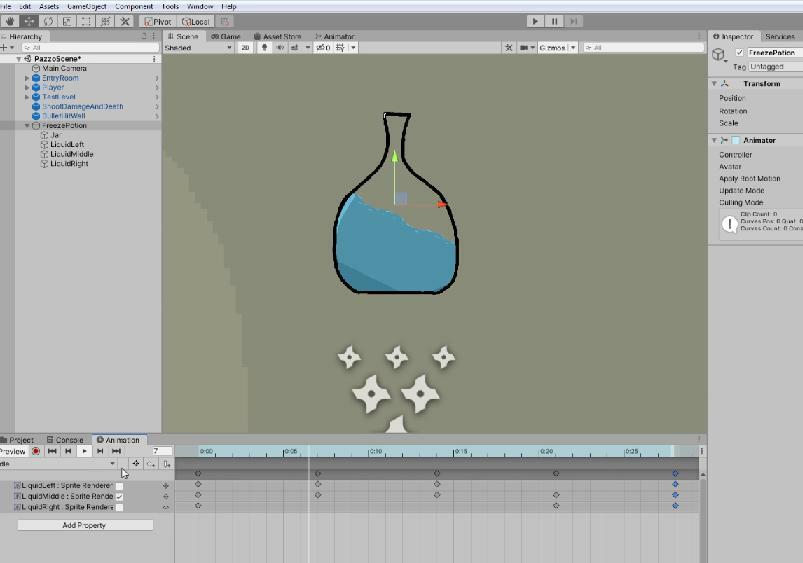Viewport: 803px width, 563px height.
Task: Enable animation recording with red record button
Action: (x=36, y=452)
